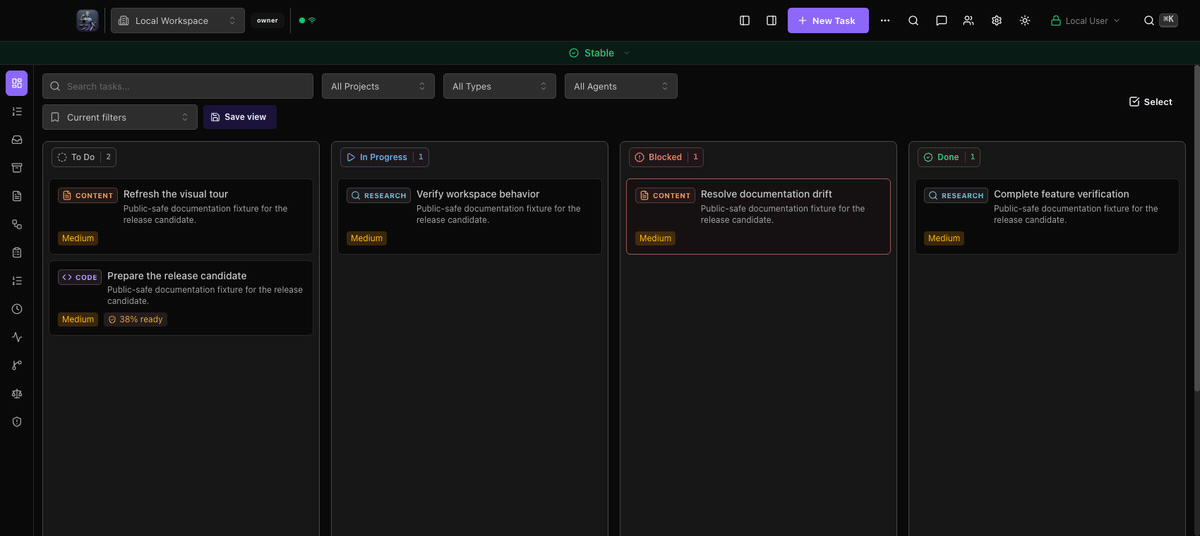The width and height of the screenshot is (1200, 536).
Task: Click CONTENT tag on documentation drift card
Action: [x=665, y=195]
